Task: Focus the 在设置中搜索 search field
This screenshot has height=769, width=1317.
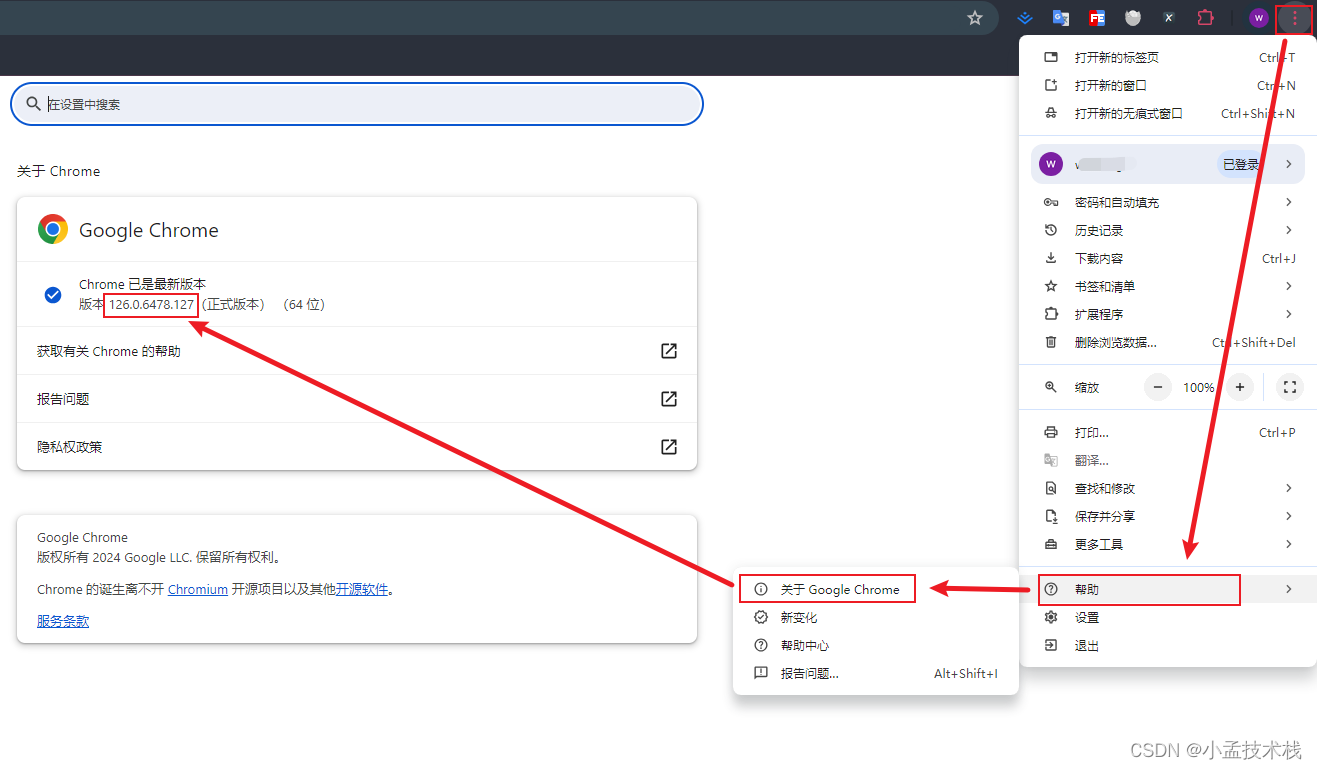Action: tap(357, 104)
